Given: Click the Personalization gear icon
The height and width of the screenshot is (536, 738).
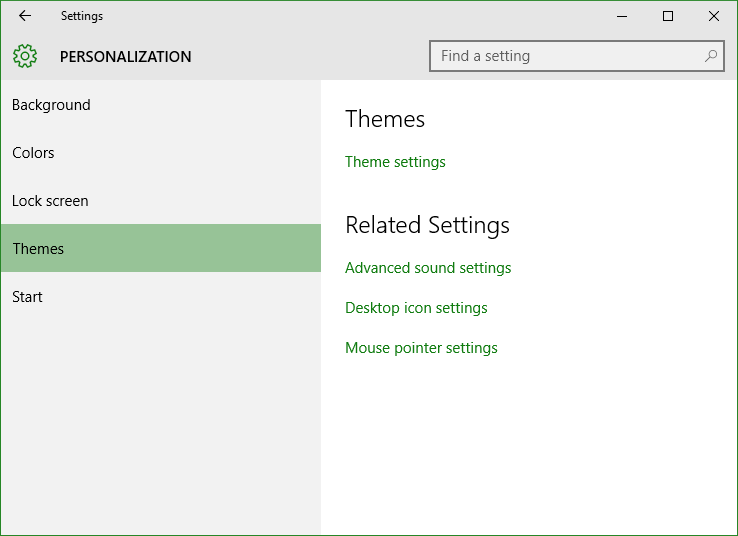Looking at the screenshot, I should click(x=25, y=56).
